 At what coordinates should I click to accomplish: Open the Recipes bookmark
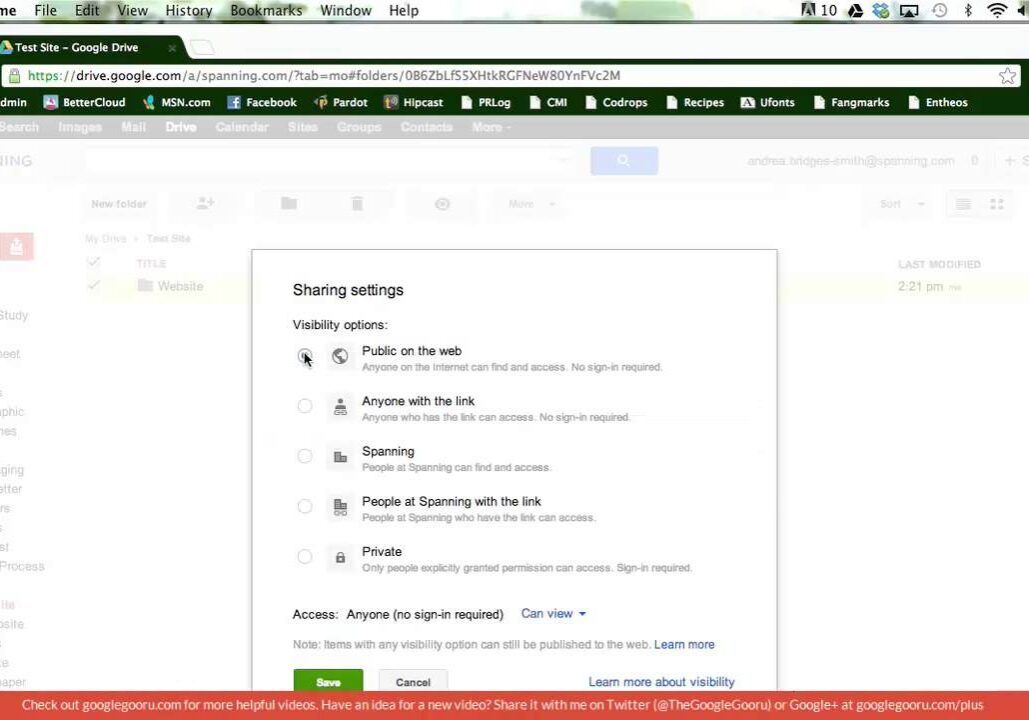point(695,102)
